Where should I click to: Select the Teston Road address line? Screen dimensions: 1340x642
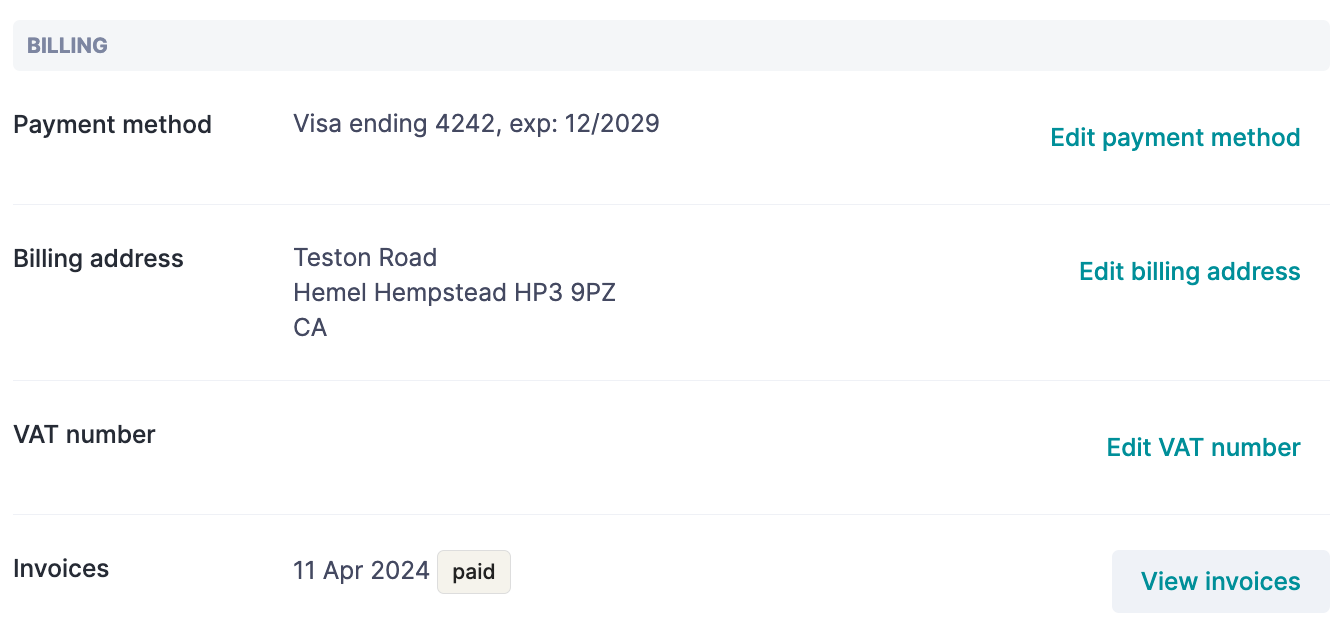[365, 258]
